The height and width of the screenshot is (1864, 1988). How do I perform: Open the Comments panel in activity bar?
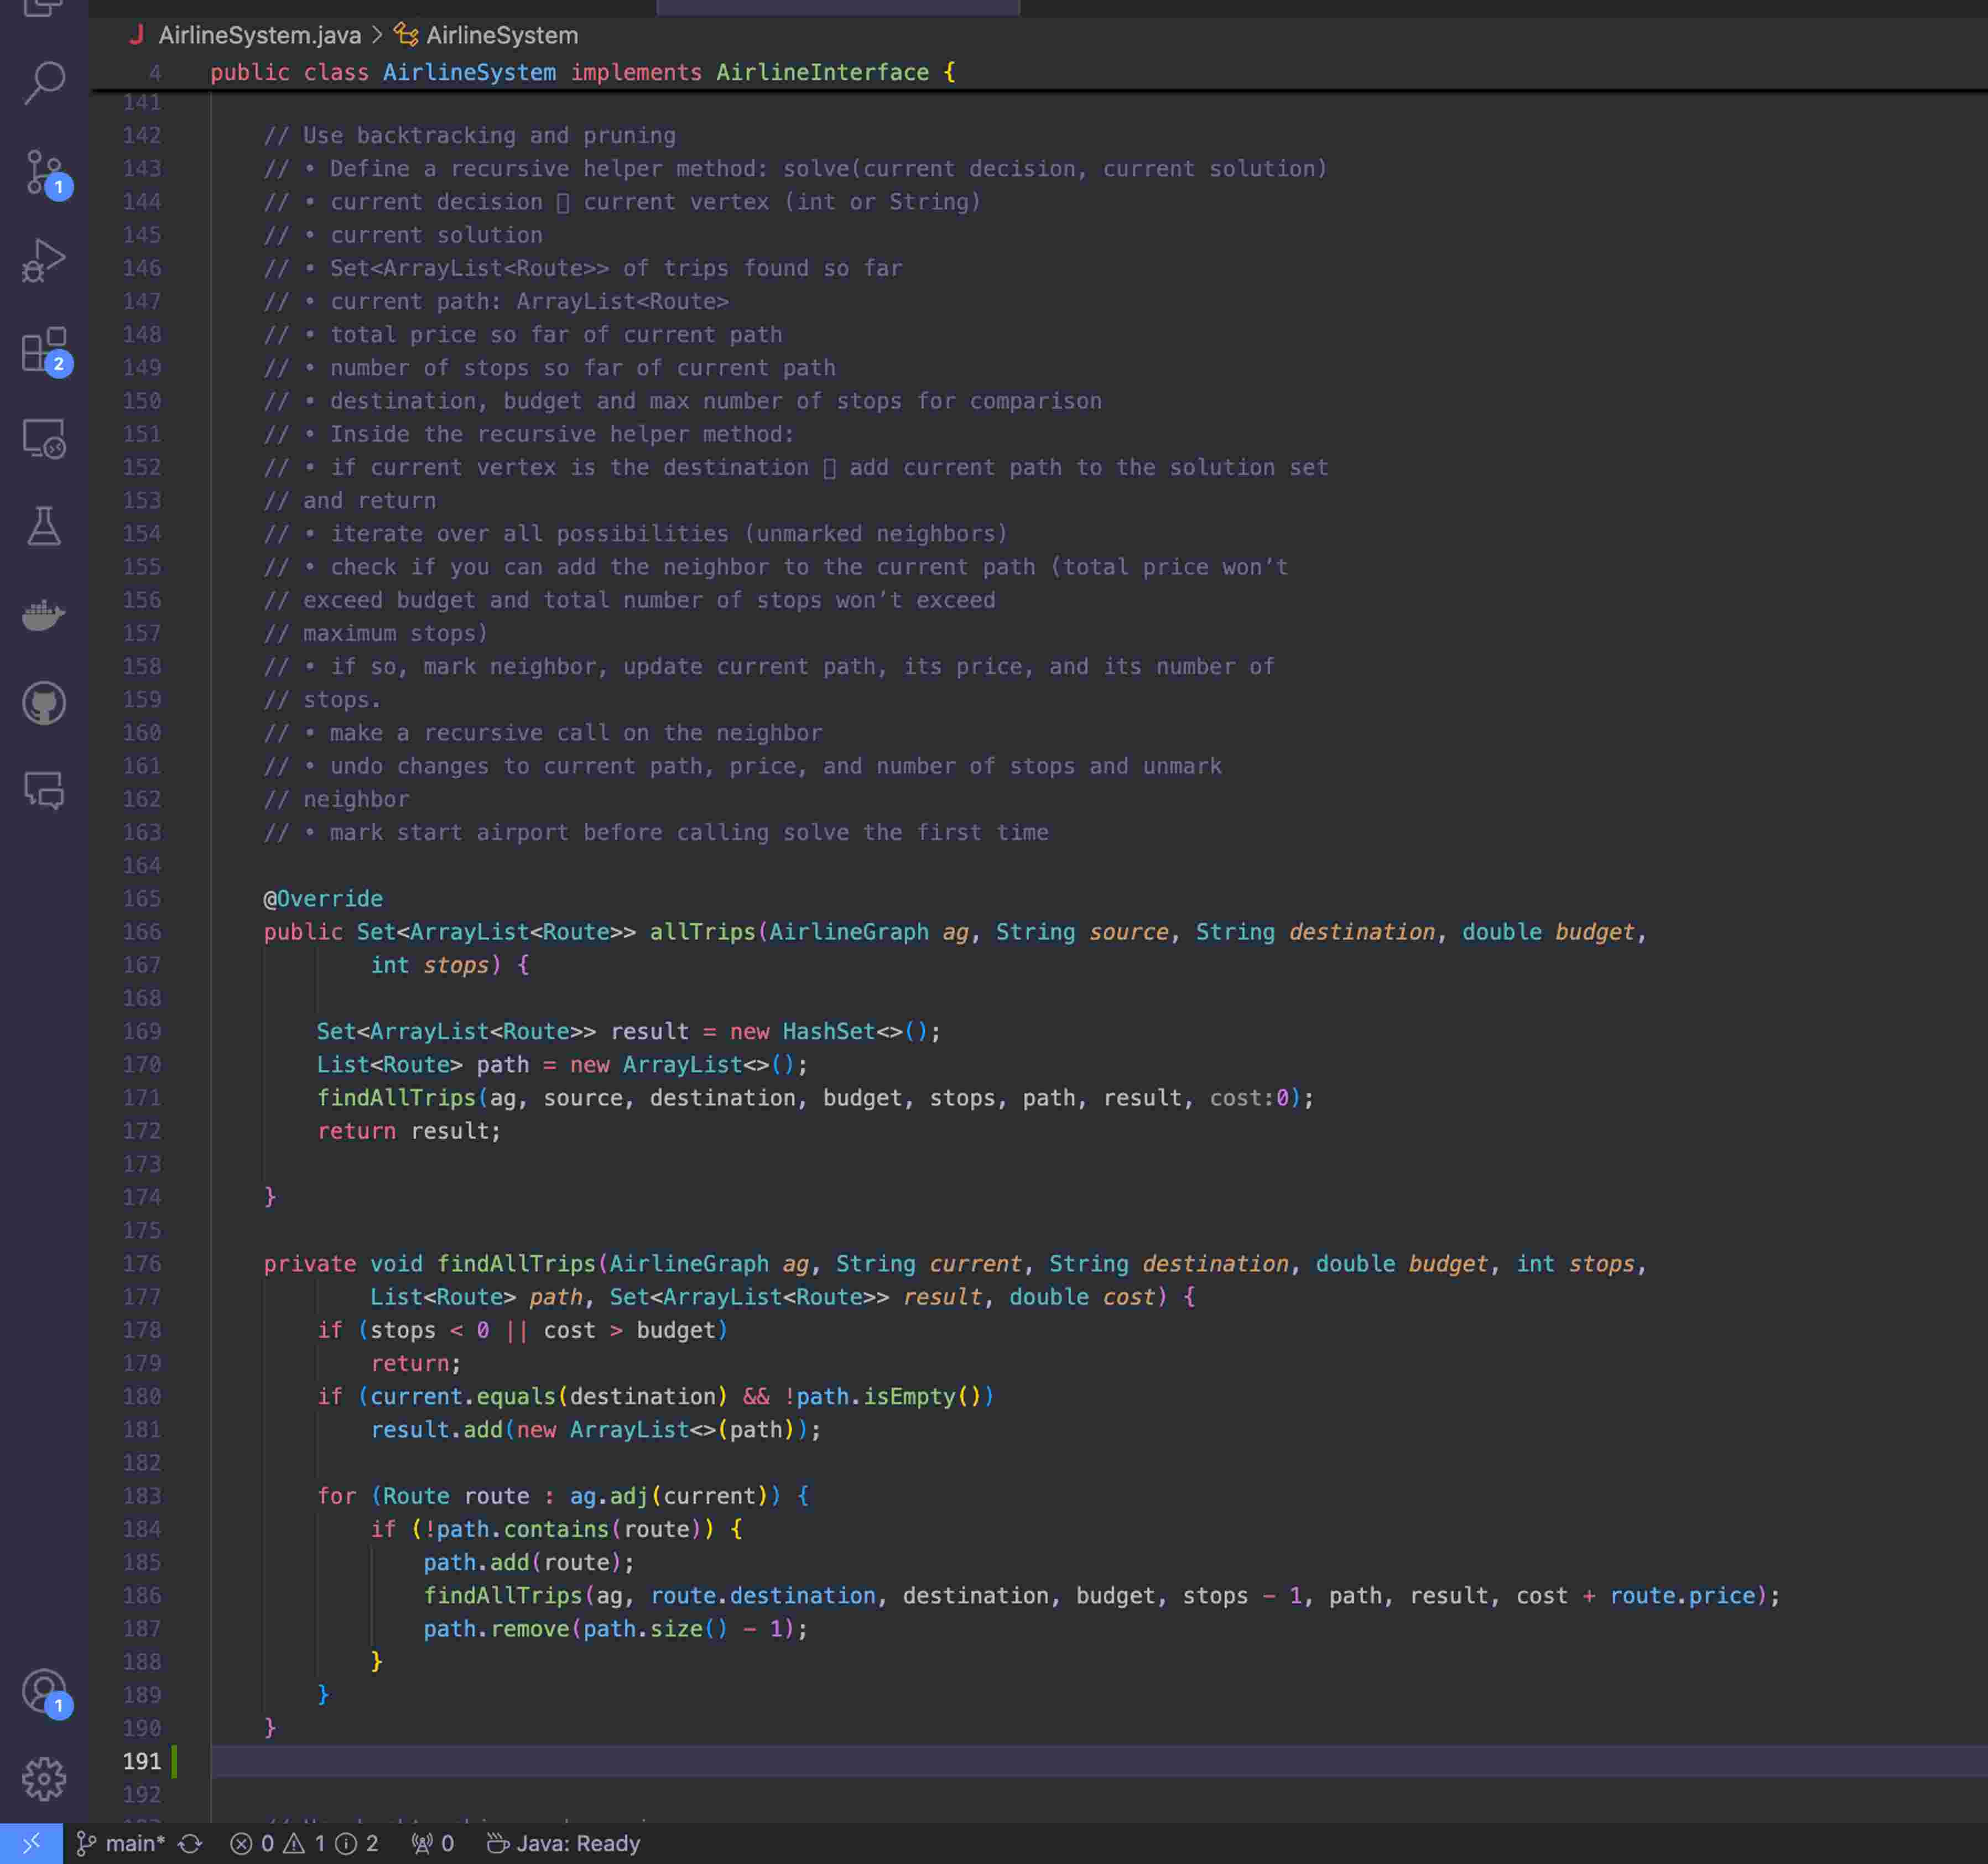[x=44, y=792]
